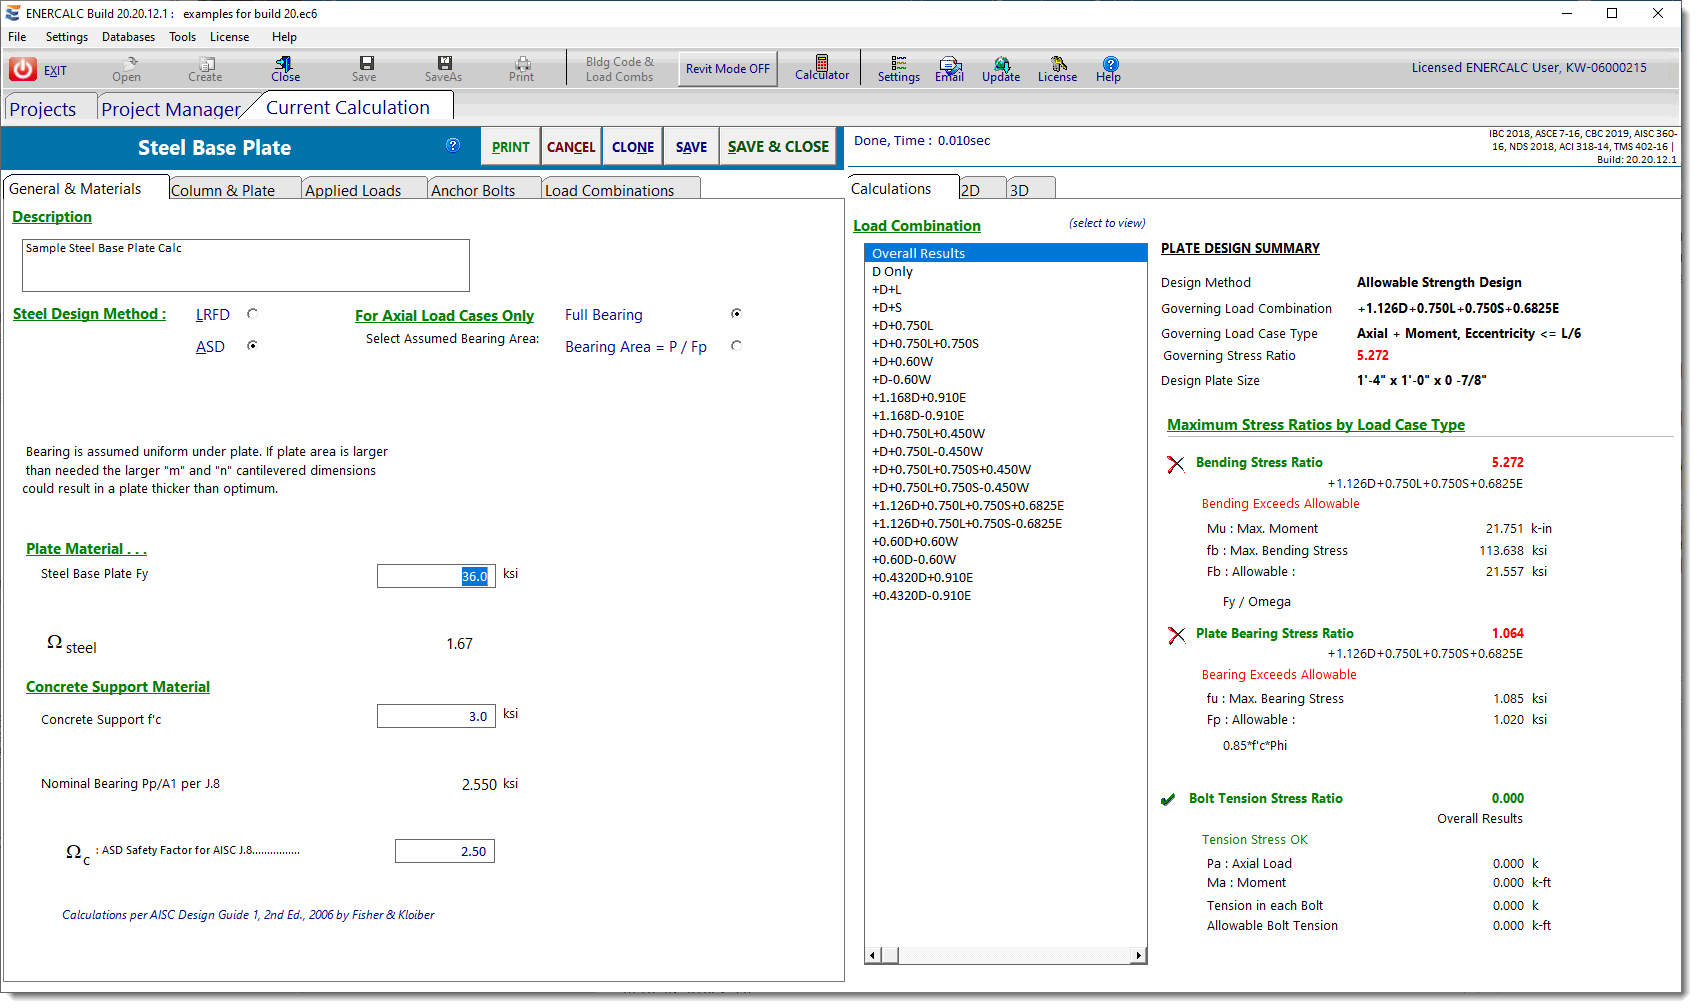
Task: Click the Help question mark toolbar icon
Action: coord(1110,63)
